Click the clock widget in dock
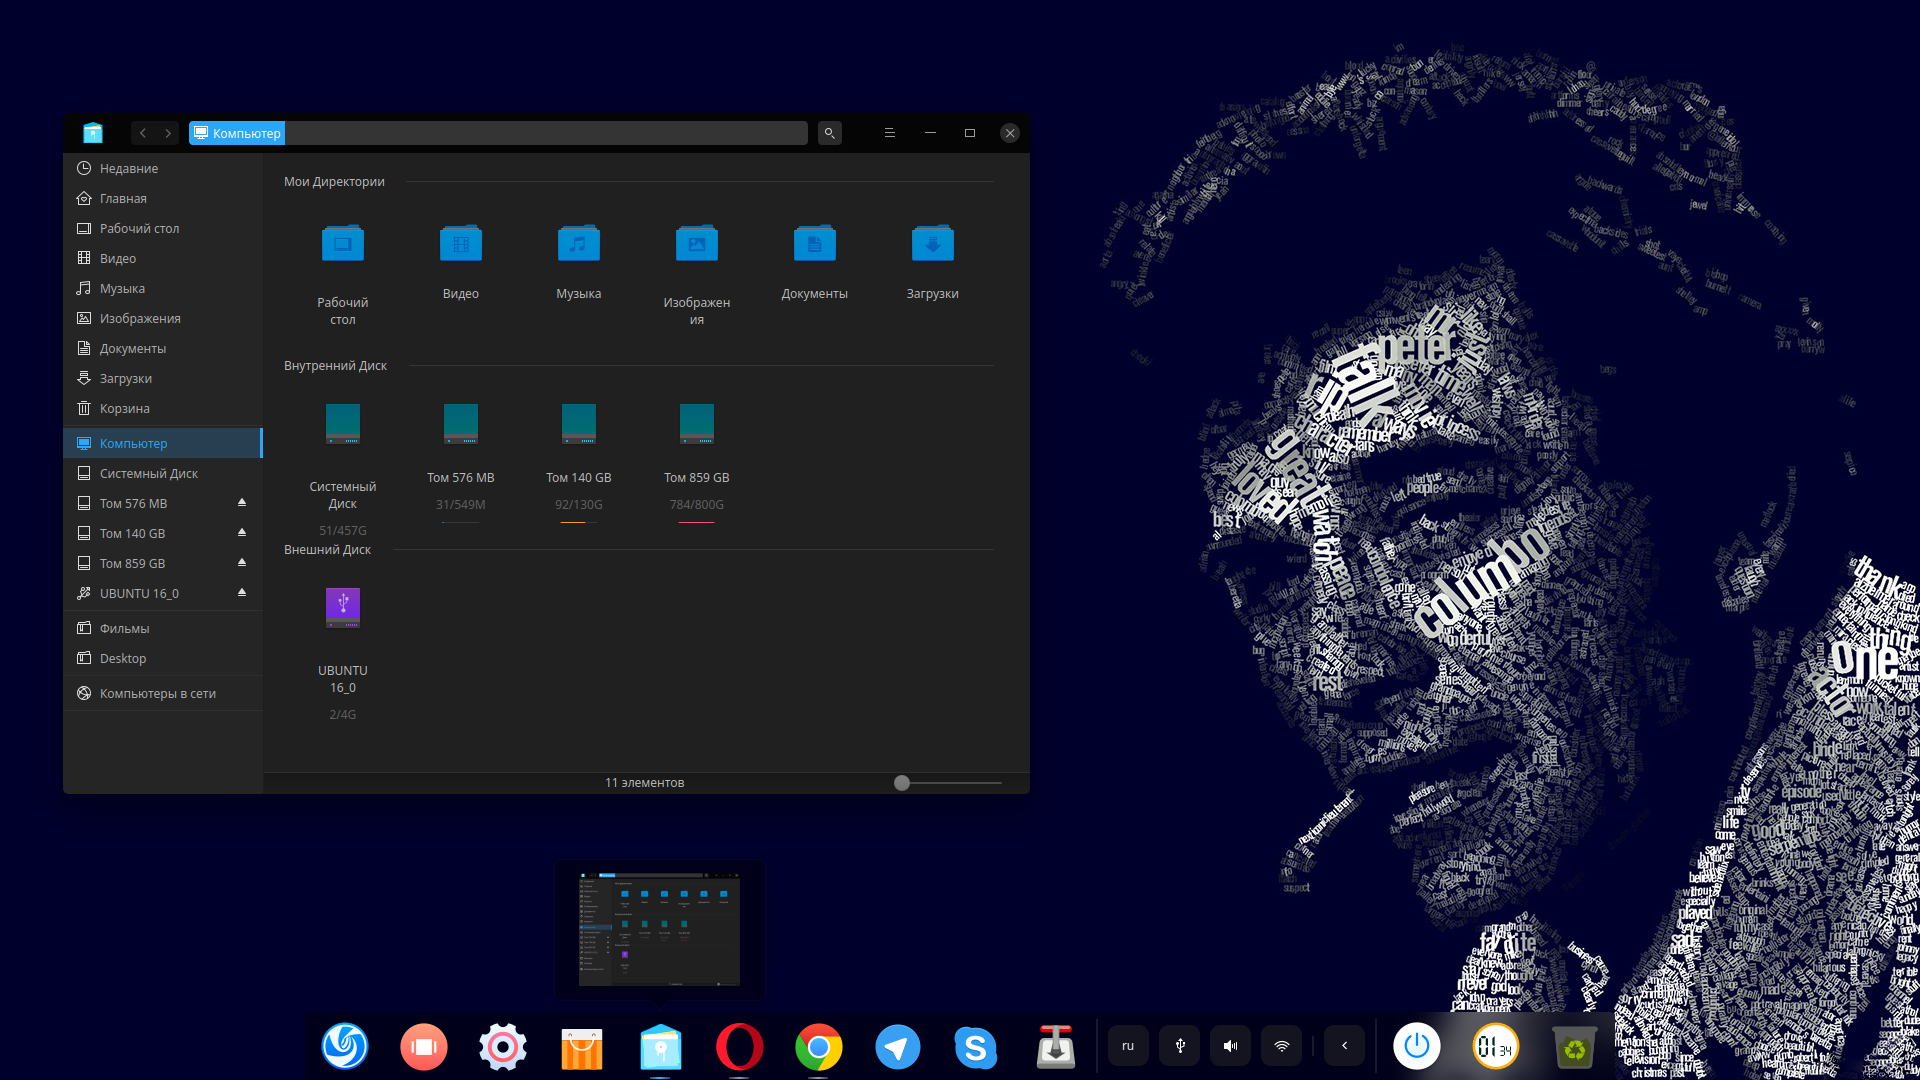Viewport: 1920px width, 1080px height. pyautogui.click(x=1496, y=1047)
